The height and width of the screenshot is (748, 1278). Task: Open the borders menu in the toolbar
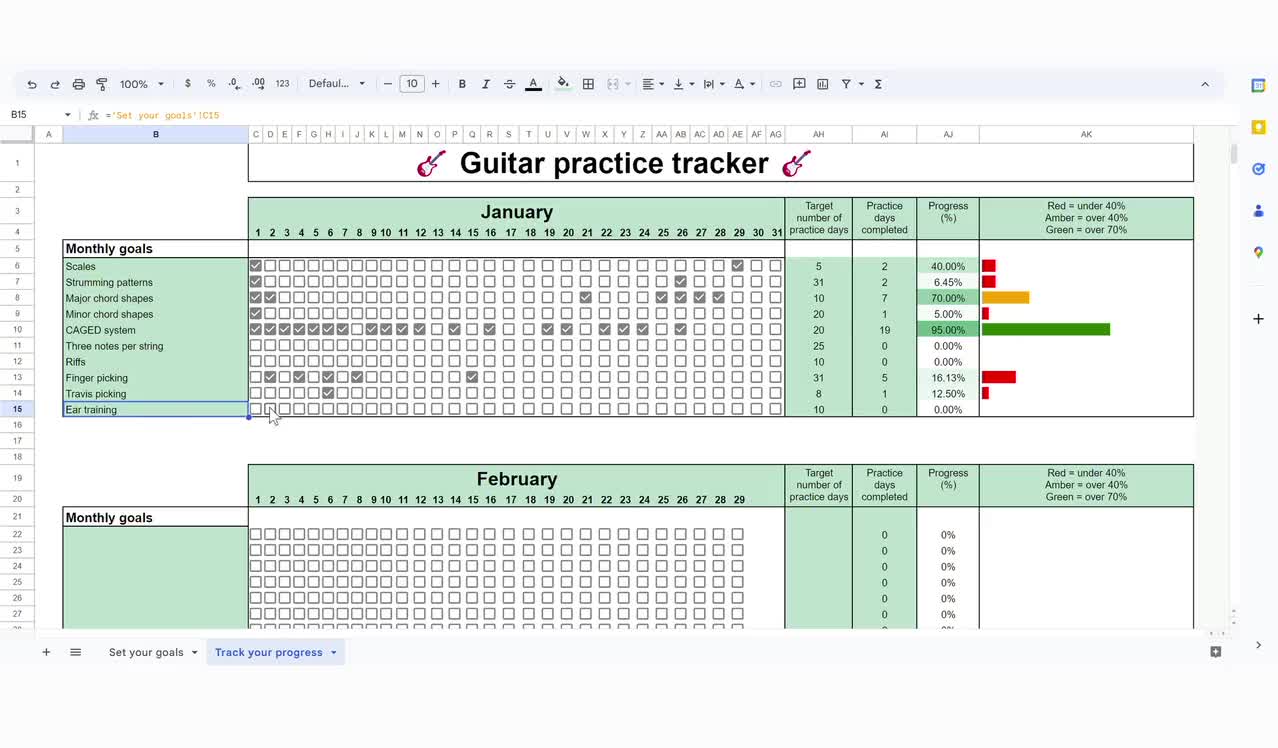coord(587,84)
